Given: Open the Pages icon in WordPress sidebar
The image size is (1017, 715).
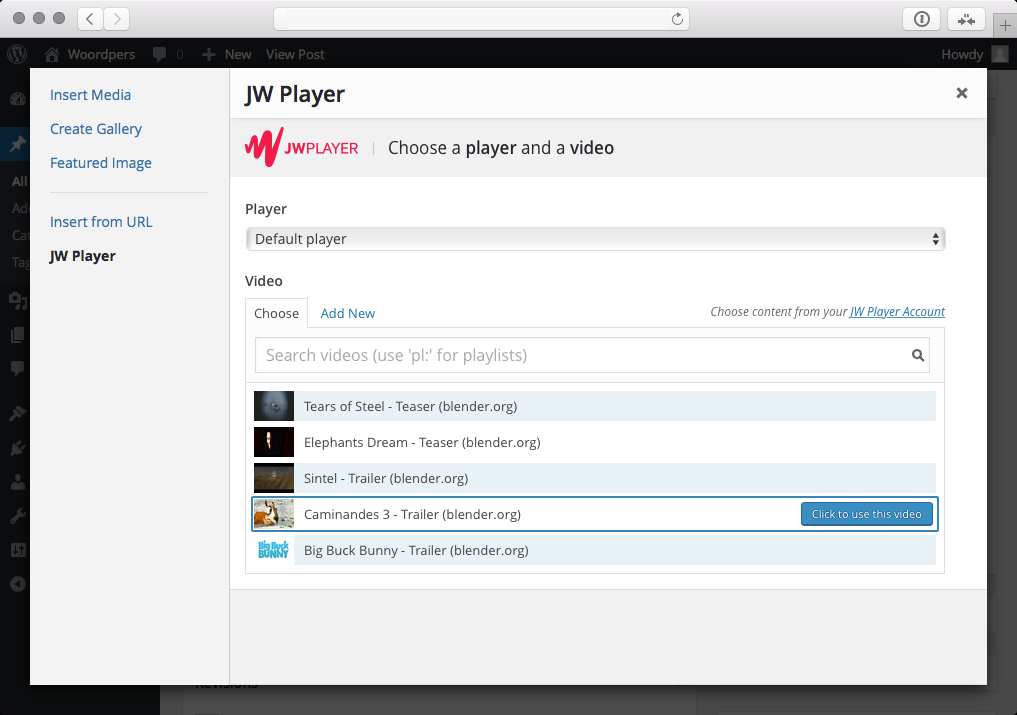Looking at the screenshot, I should (18, 335).
